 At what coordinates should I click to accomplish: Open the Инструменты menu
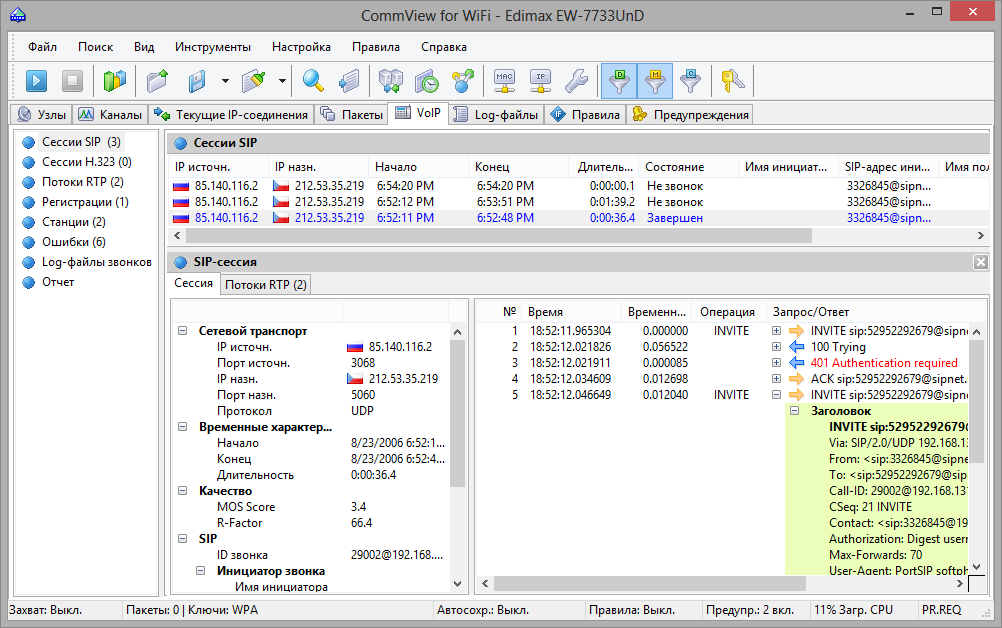213,47
